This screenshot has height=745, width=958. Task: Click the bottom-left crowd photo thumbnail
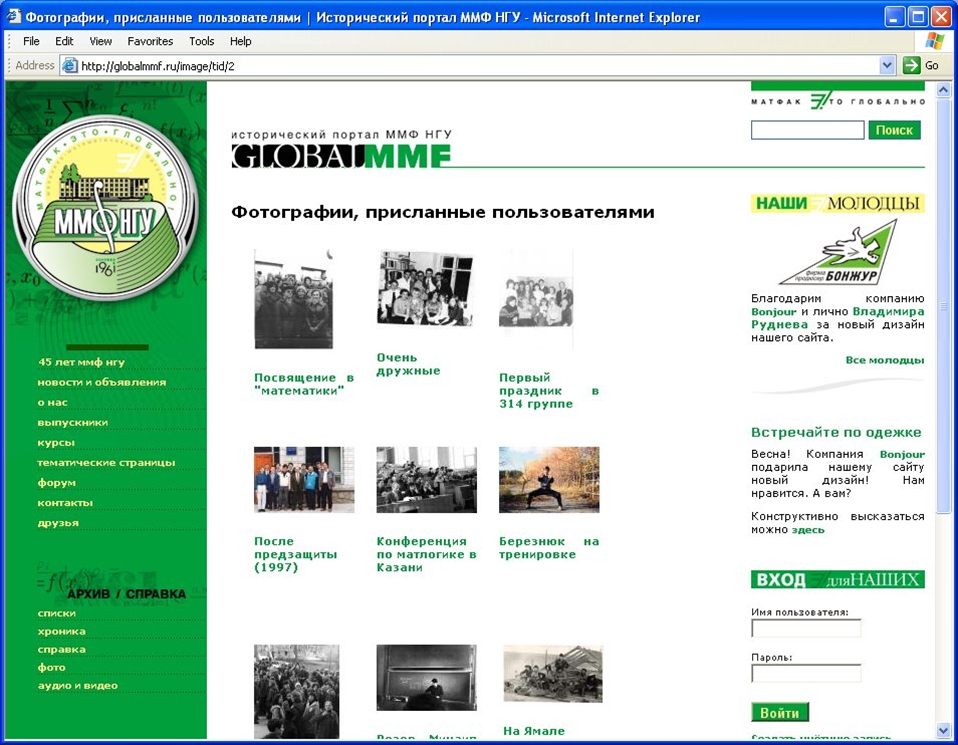[x=296, y=692]
